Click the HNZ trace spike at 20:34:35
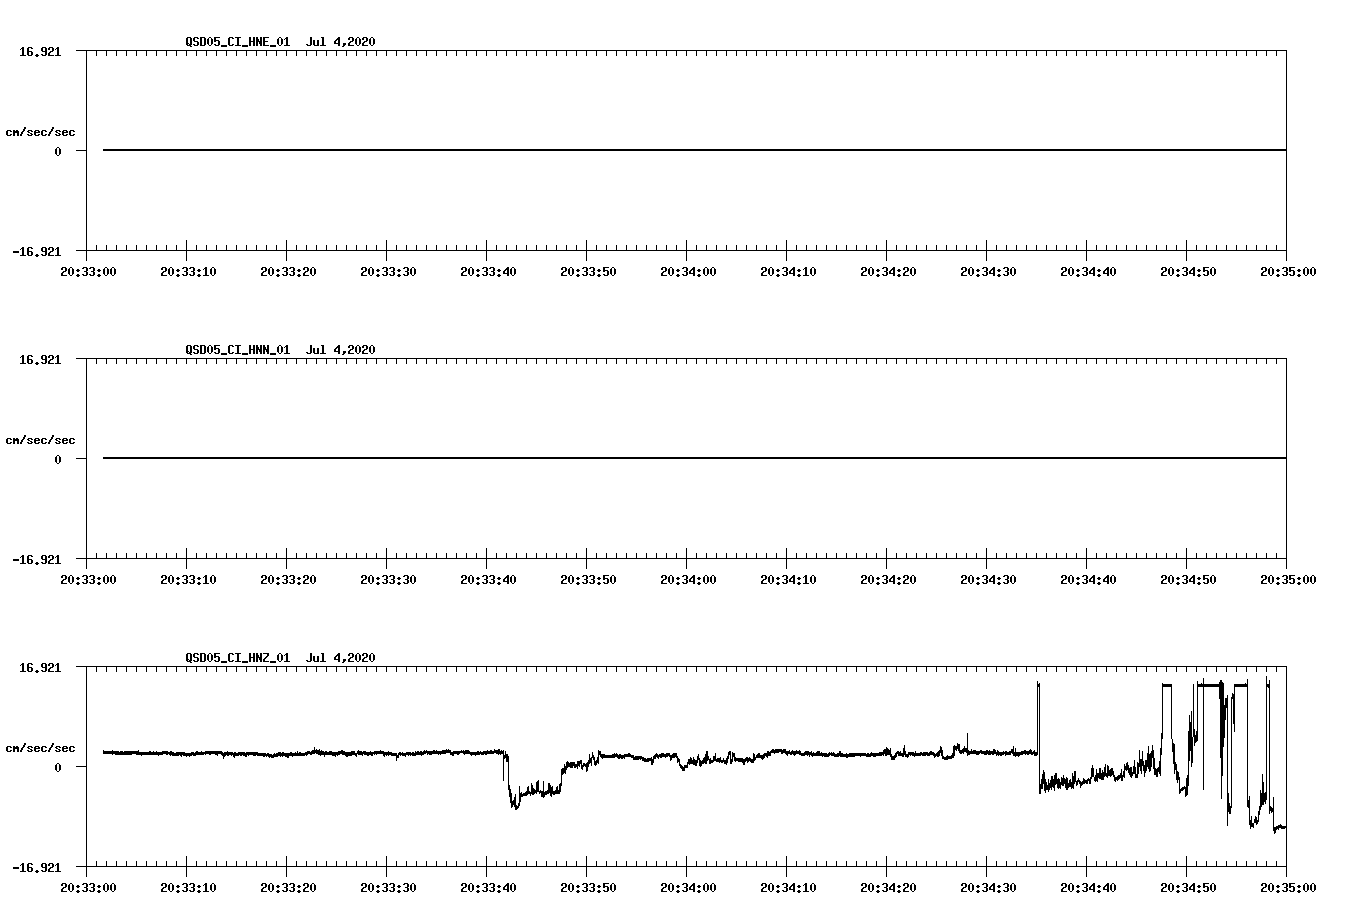Image resolution: width=1358 pixels, height=924 pixels. coord(1038,720)
